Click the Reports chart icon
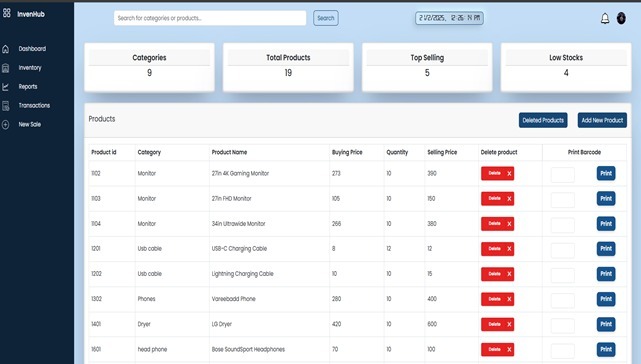This screenshot has height=364, width=641. (x=6, y=87)
